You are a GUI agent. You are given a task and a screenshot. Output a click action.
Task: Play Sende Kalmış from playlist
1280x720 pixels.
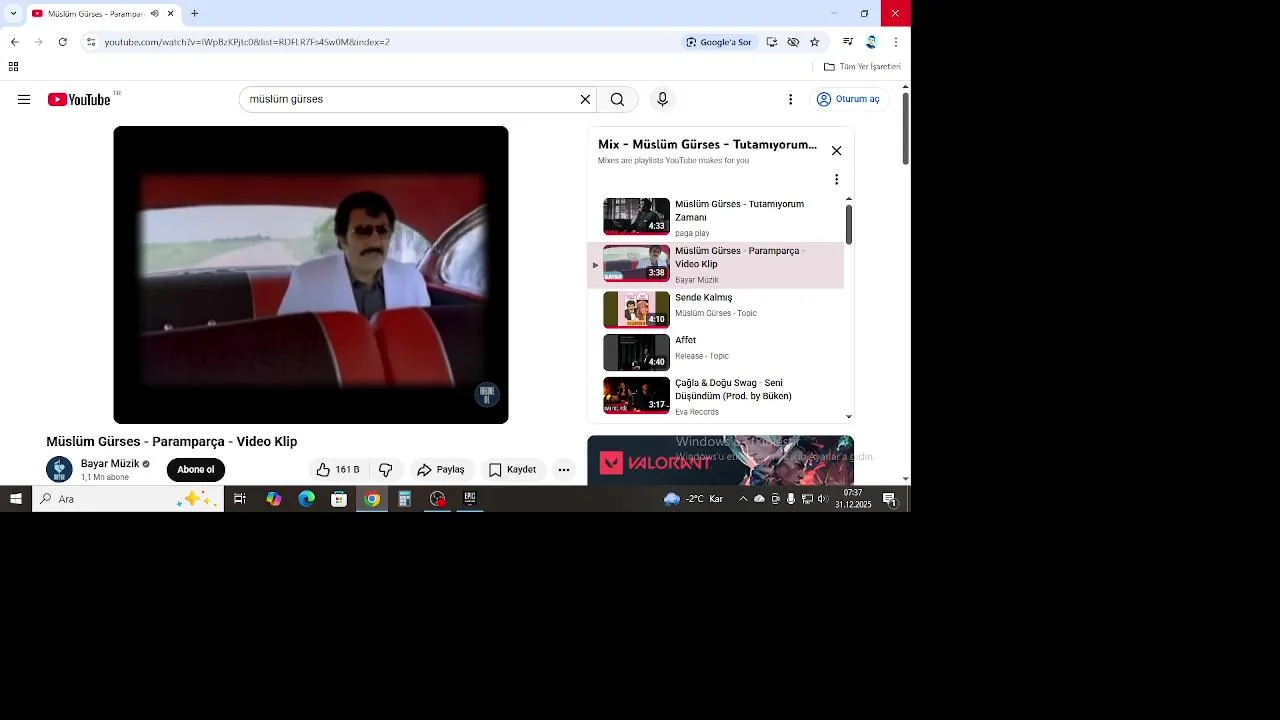715,310
